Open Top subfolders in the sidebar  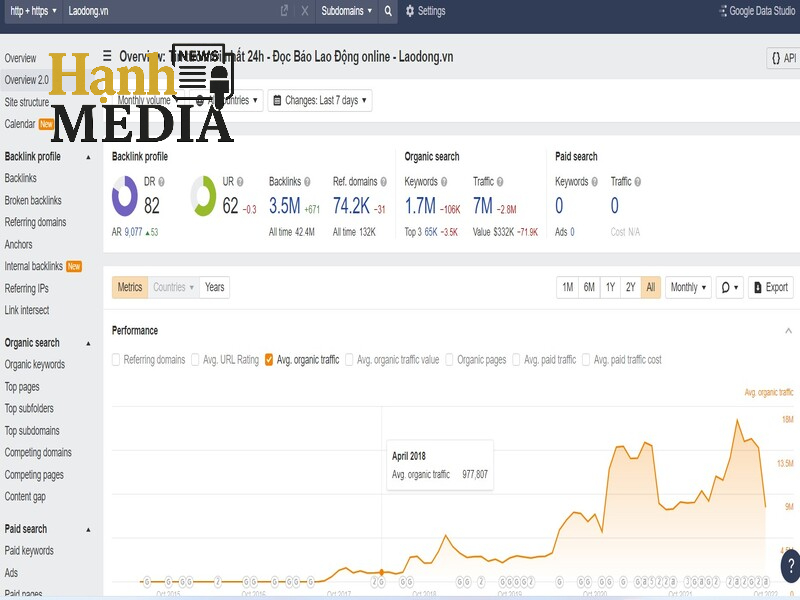point(29,409)
